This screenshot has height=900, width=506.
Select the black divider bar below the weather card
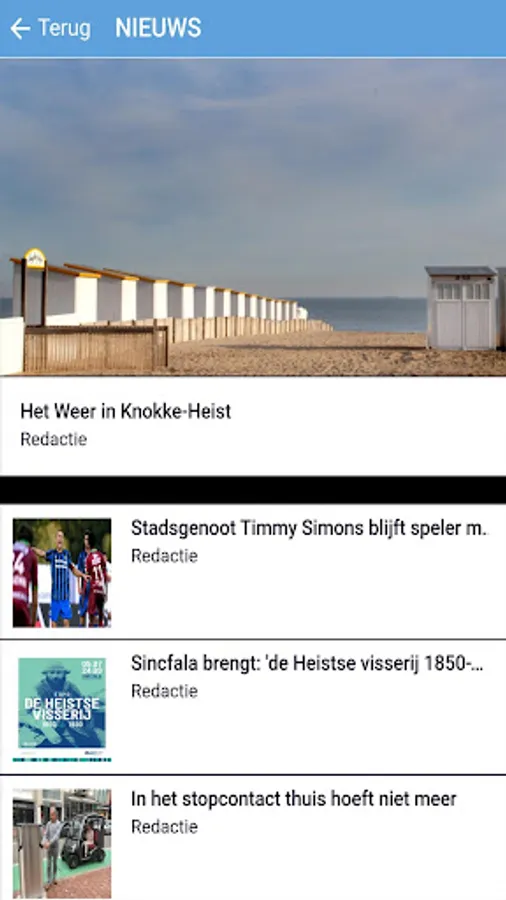click(253, 490)
